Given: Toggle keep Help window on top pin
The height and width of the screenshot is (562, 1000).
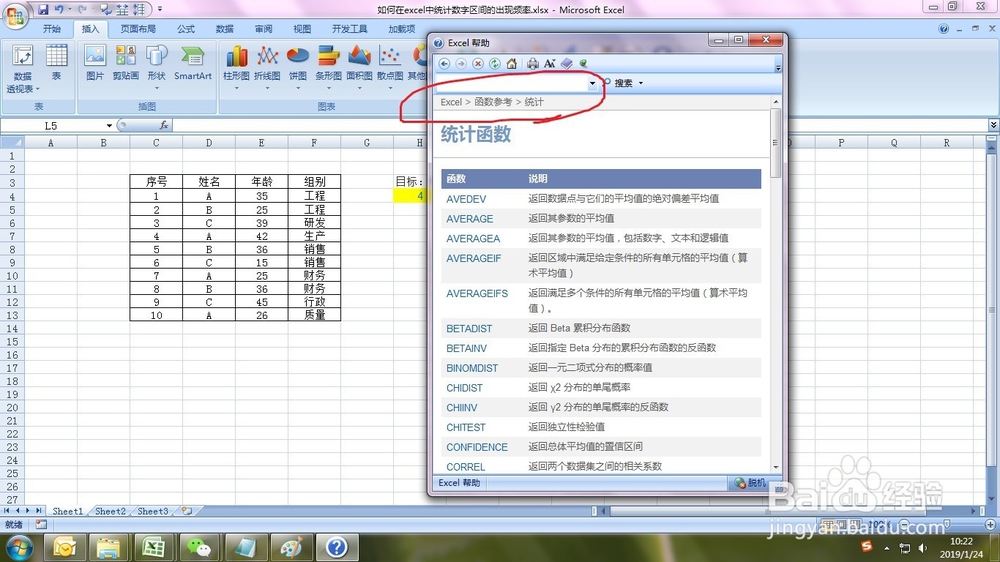Looking at the screenshot, I should tap(583, 64).
